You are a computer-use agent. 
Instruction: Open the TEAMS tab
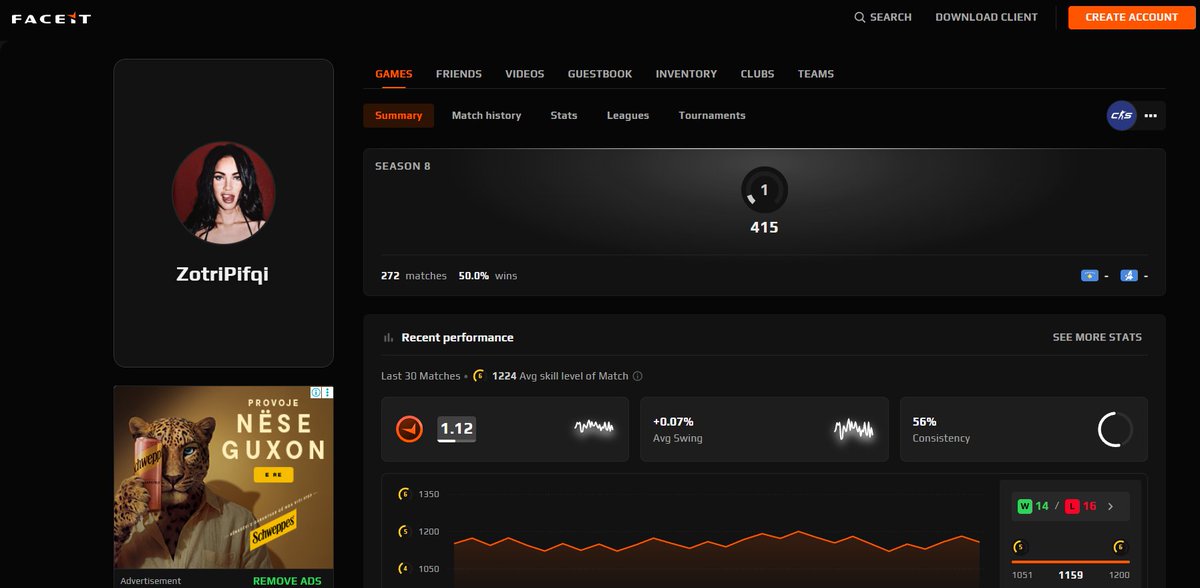click(816, 74)
